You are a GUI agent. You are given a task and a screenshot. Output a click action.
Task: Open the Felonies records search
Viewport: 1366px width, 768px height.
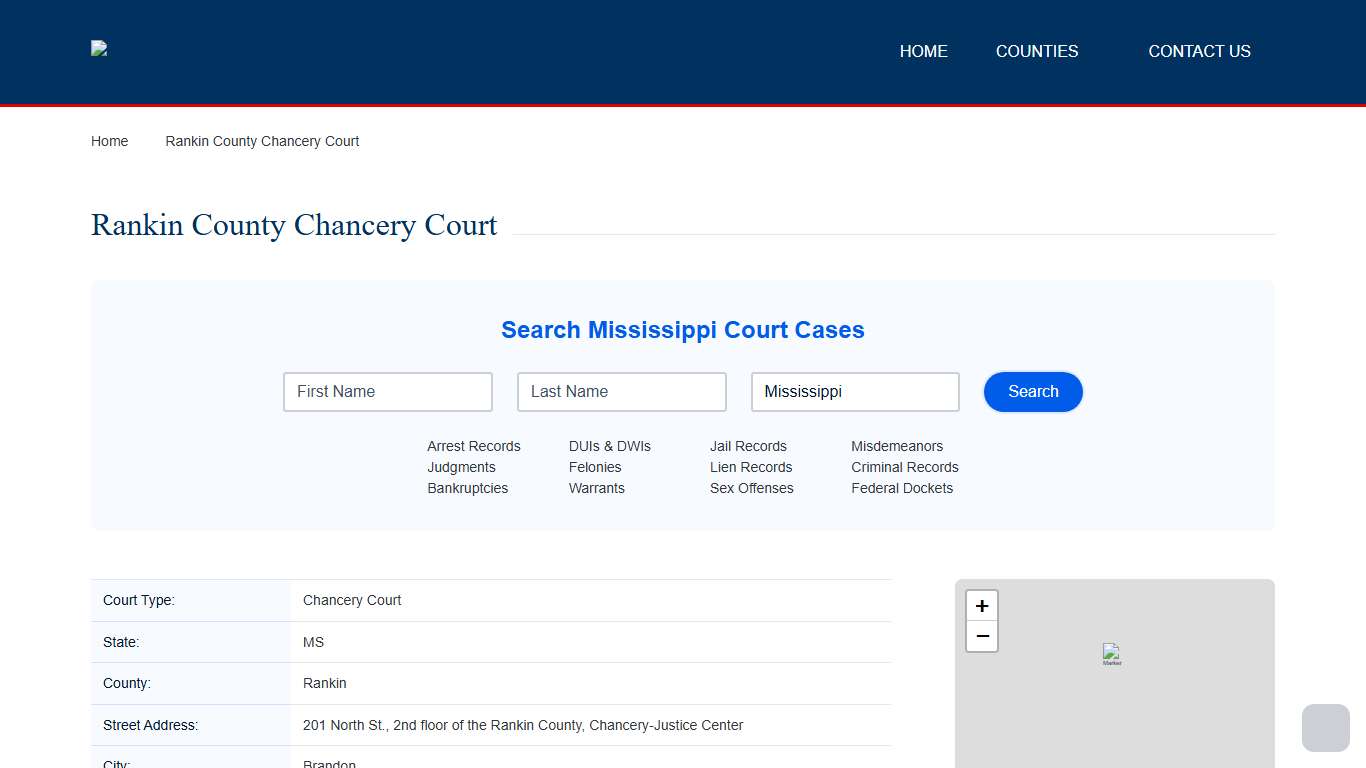coord(595,467)
